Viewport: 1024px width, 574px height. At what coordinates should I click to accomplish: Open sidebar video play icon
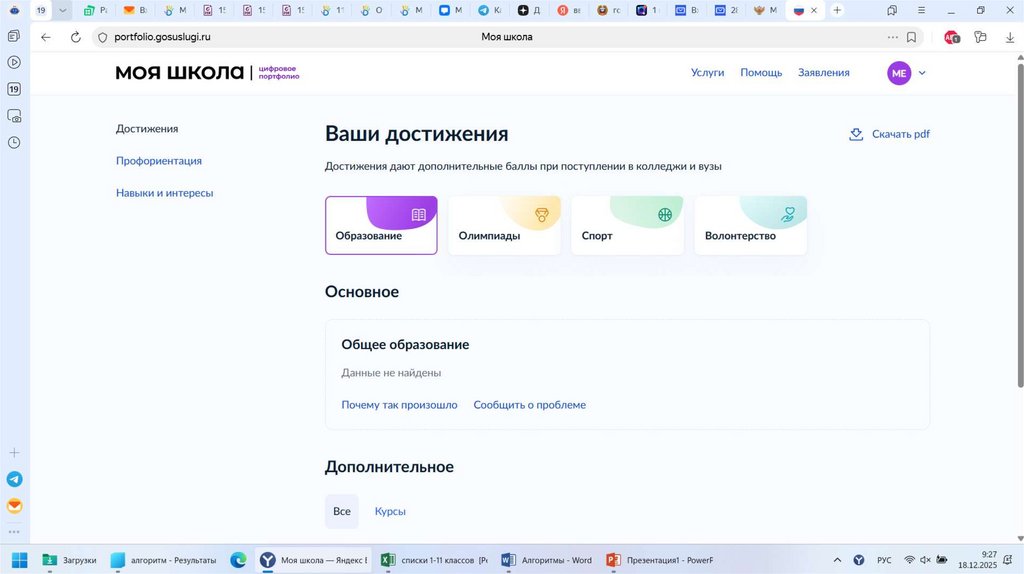14,62
